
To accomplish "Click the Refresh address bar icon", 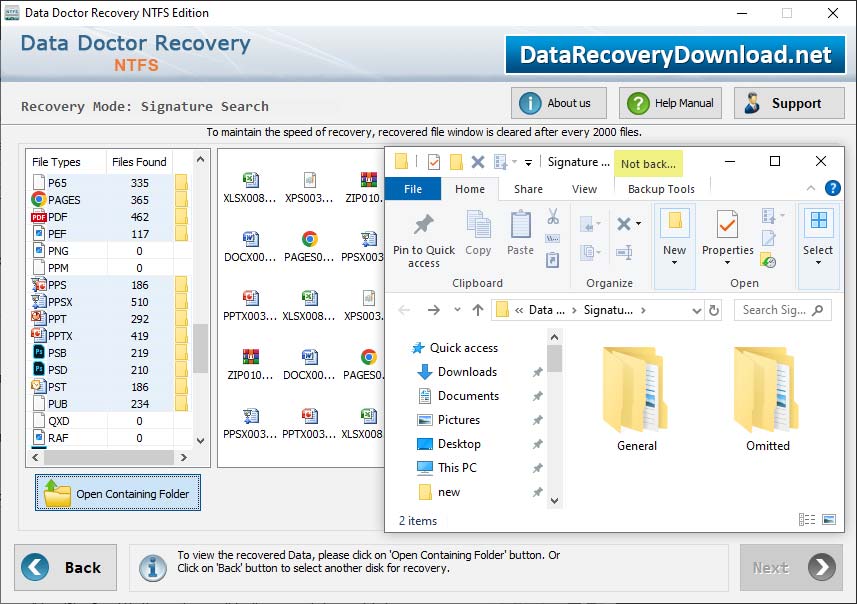I will pos(714,310).
